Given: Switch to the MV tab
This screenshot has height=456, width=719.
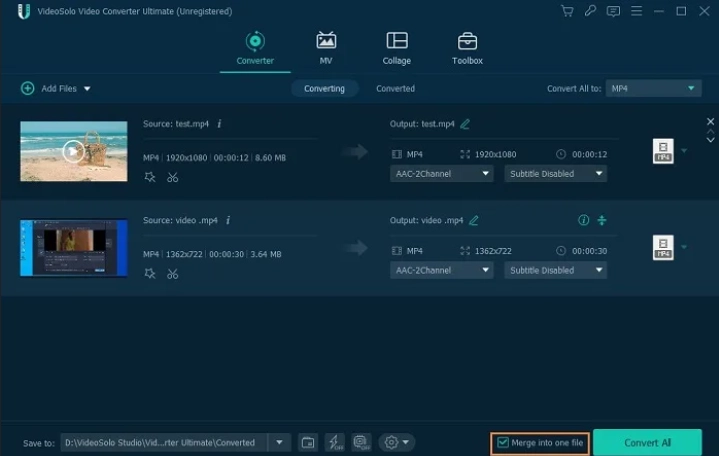Looking at the screenshot, I should [x=326, y=48].
